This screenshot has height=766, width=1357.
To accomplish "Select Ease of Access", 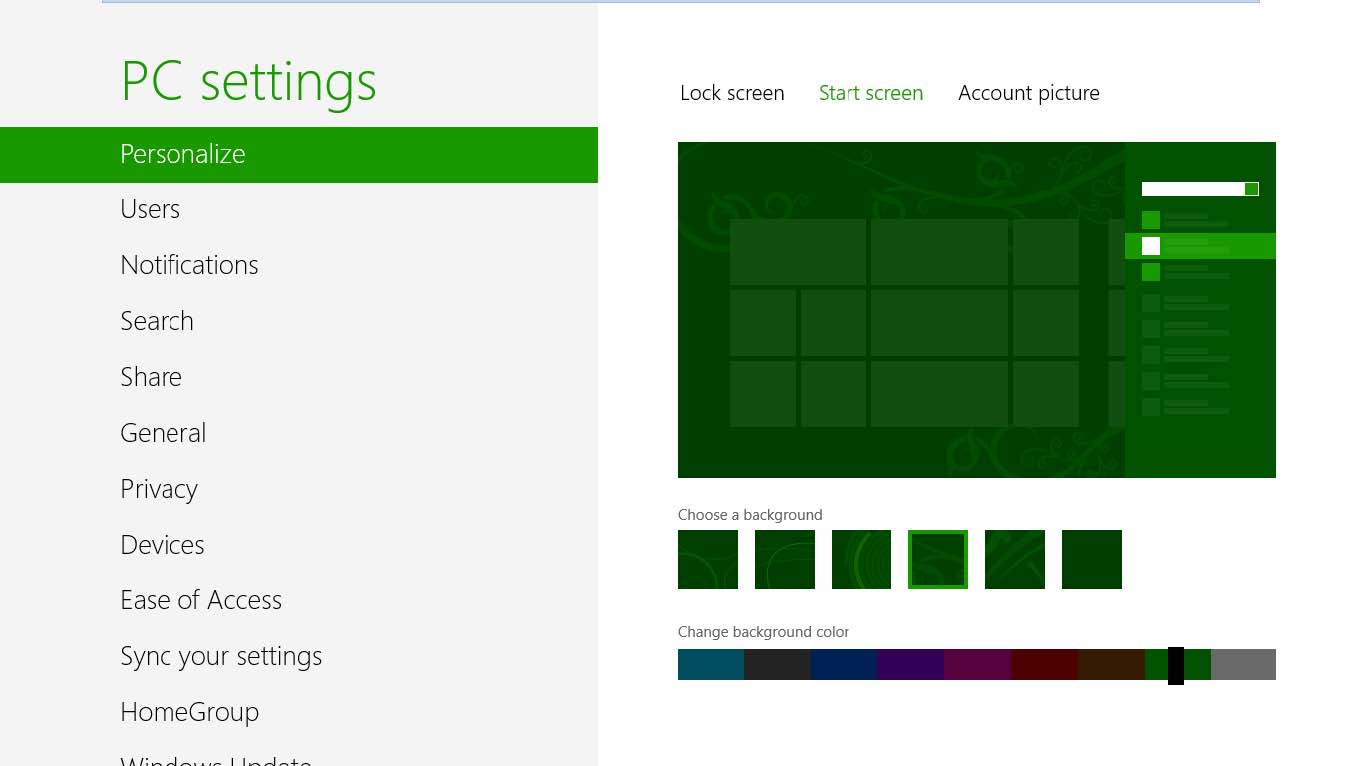I will pyautogui.click(x=201, y=600).
